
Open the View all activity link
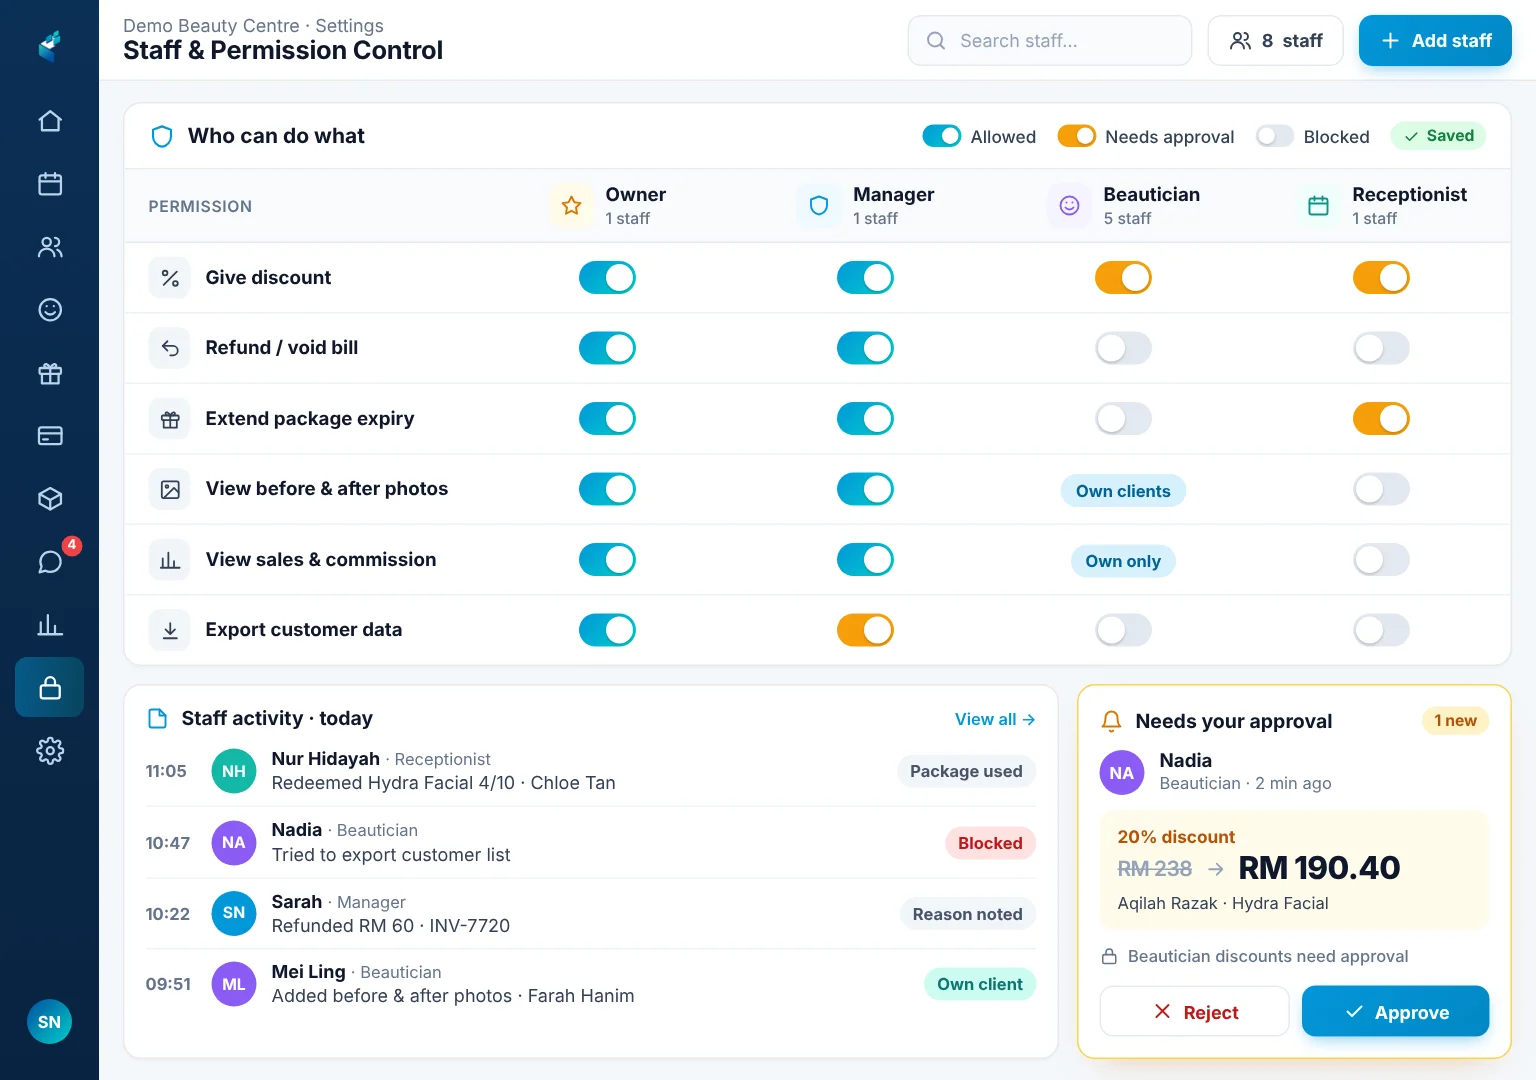(994, 719)
